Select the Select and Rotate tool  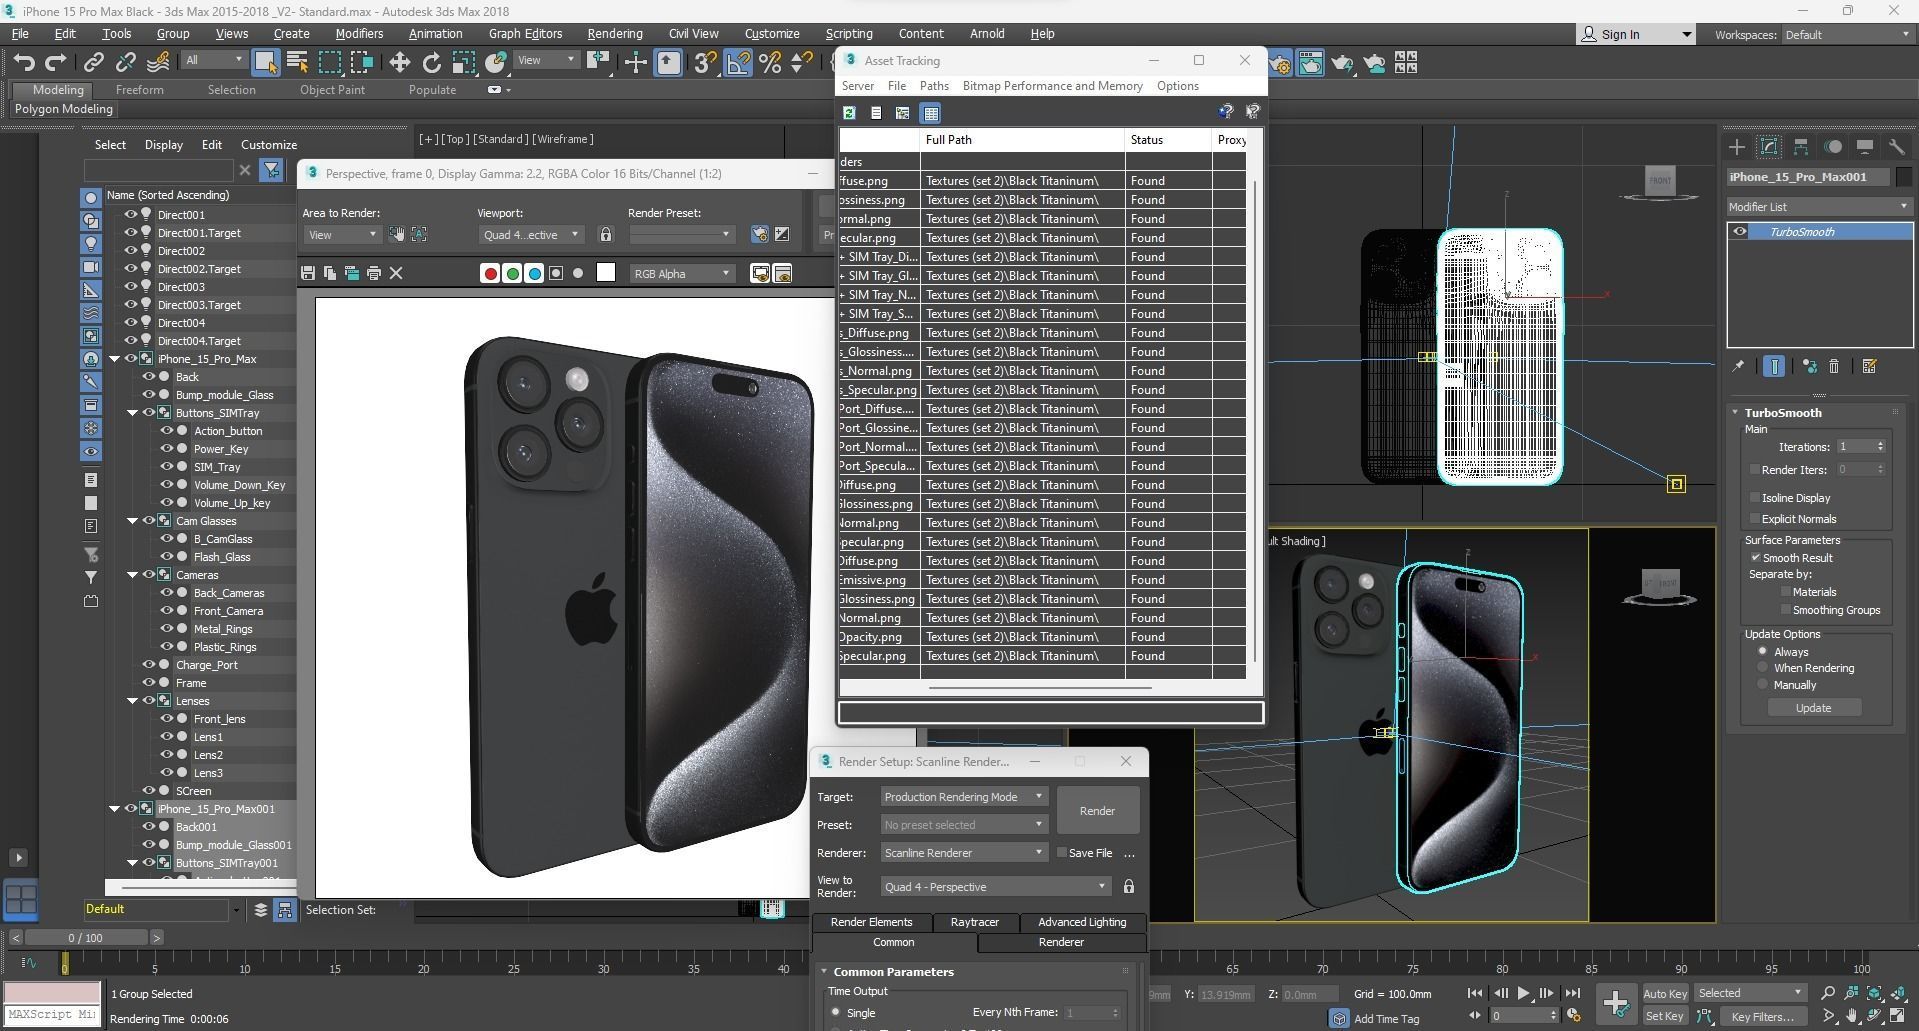431,63
